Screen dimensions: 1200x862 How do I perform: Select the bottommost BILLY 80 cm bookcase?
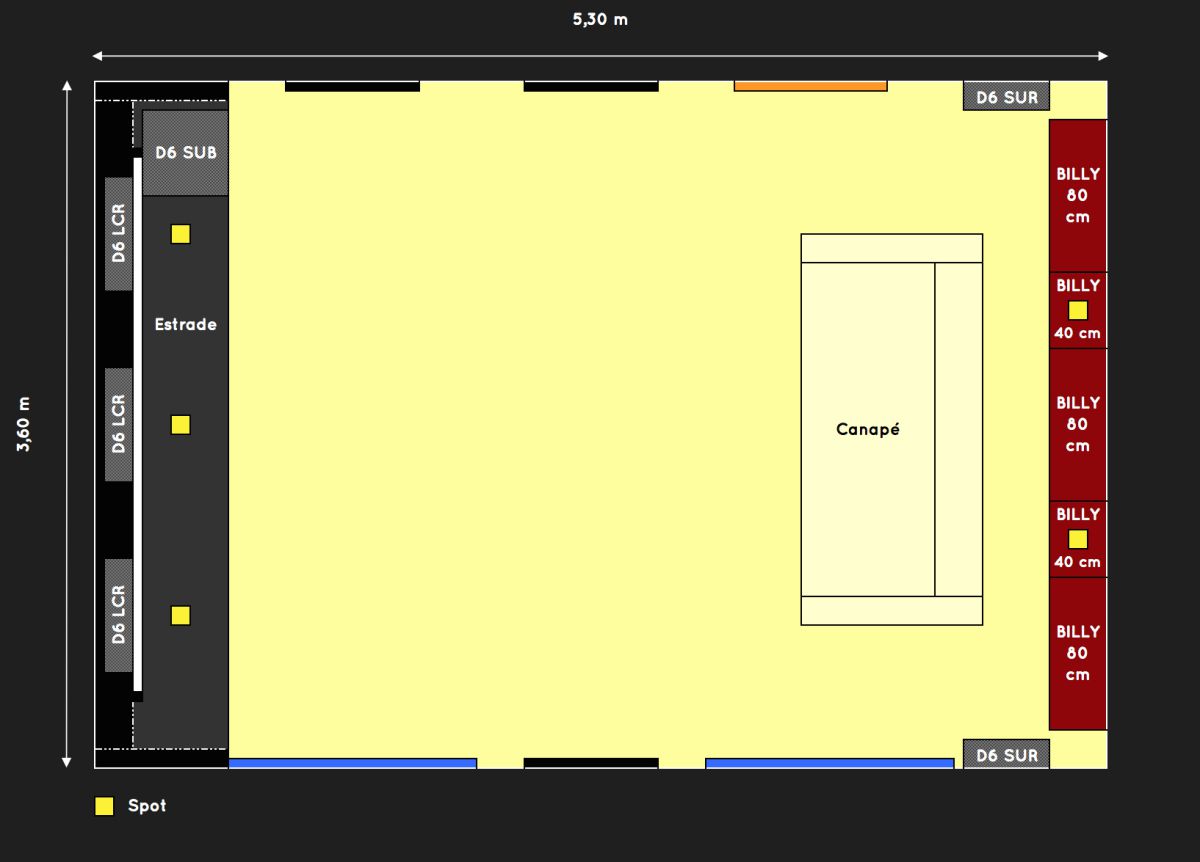tap(1077, 653)
